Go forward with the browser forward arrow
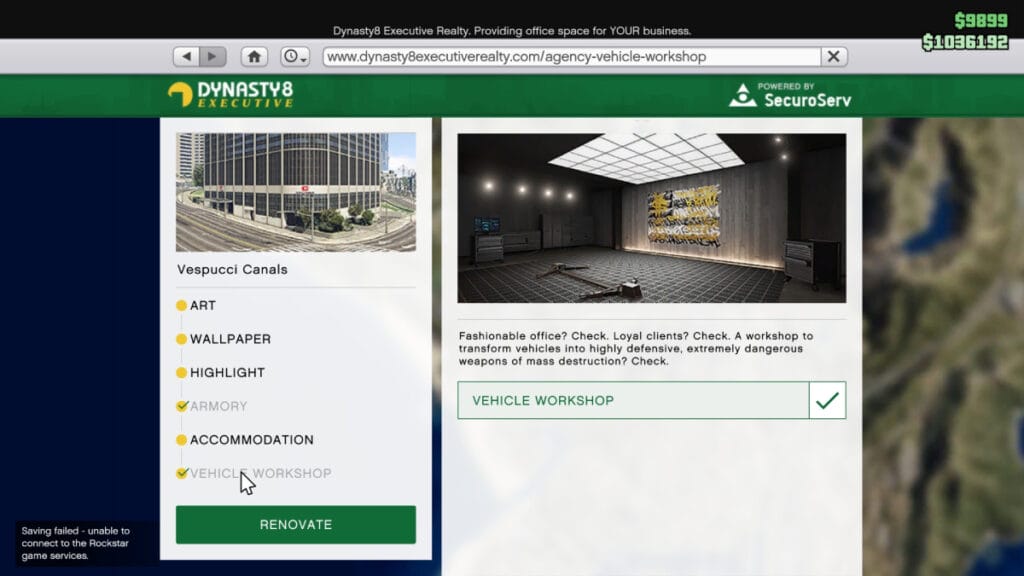Viewport: 1024px width, 576px height. 213,57
